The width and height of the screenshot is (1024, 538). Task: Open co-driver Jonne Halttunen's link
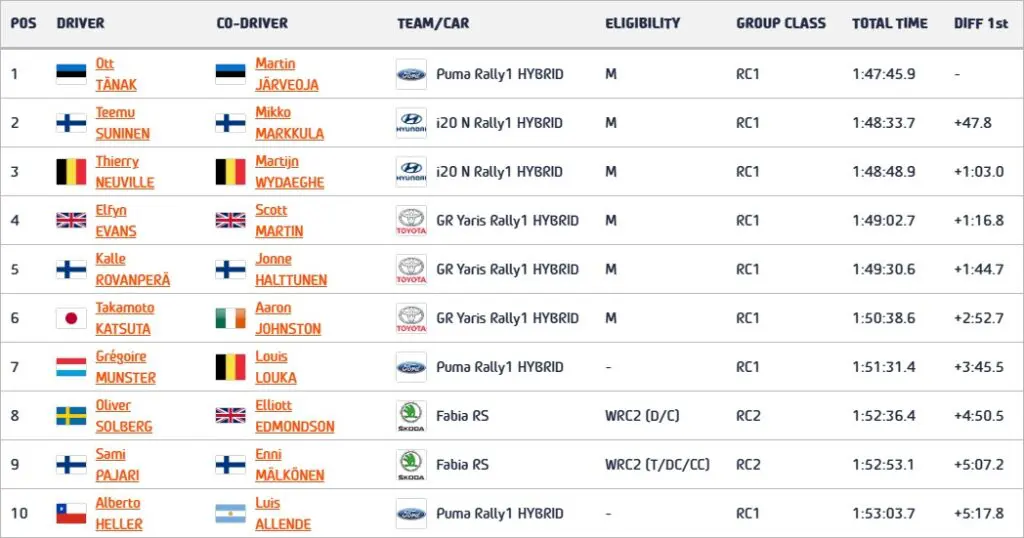[291, 270]
